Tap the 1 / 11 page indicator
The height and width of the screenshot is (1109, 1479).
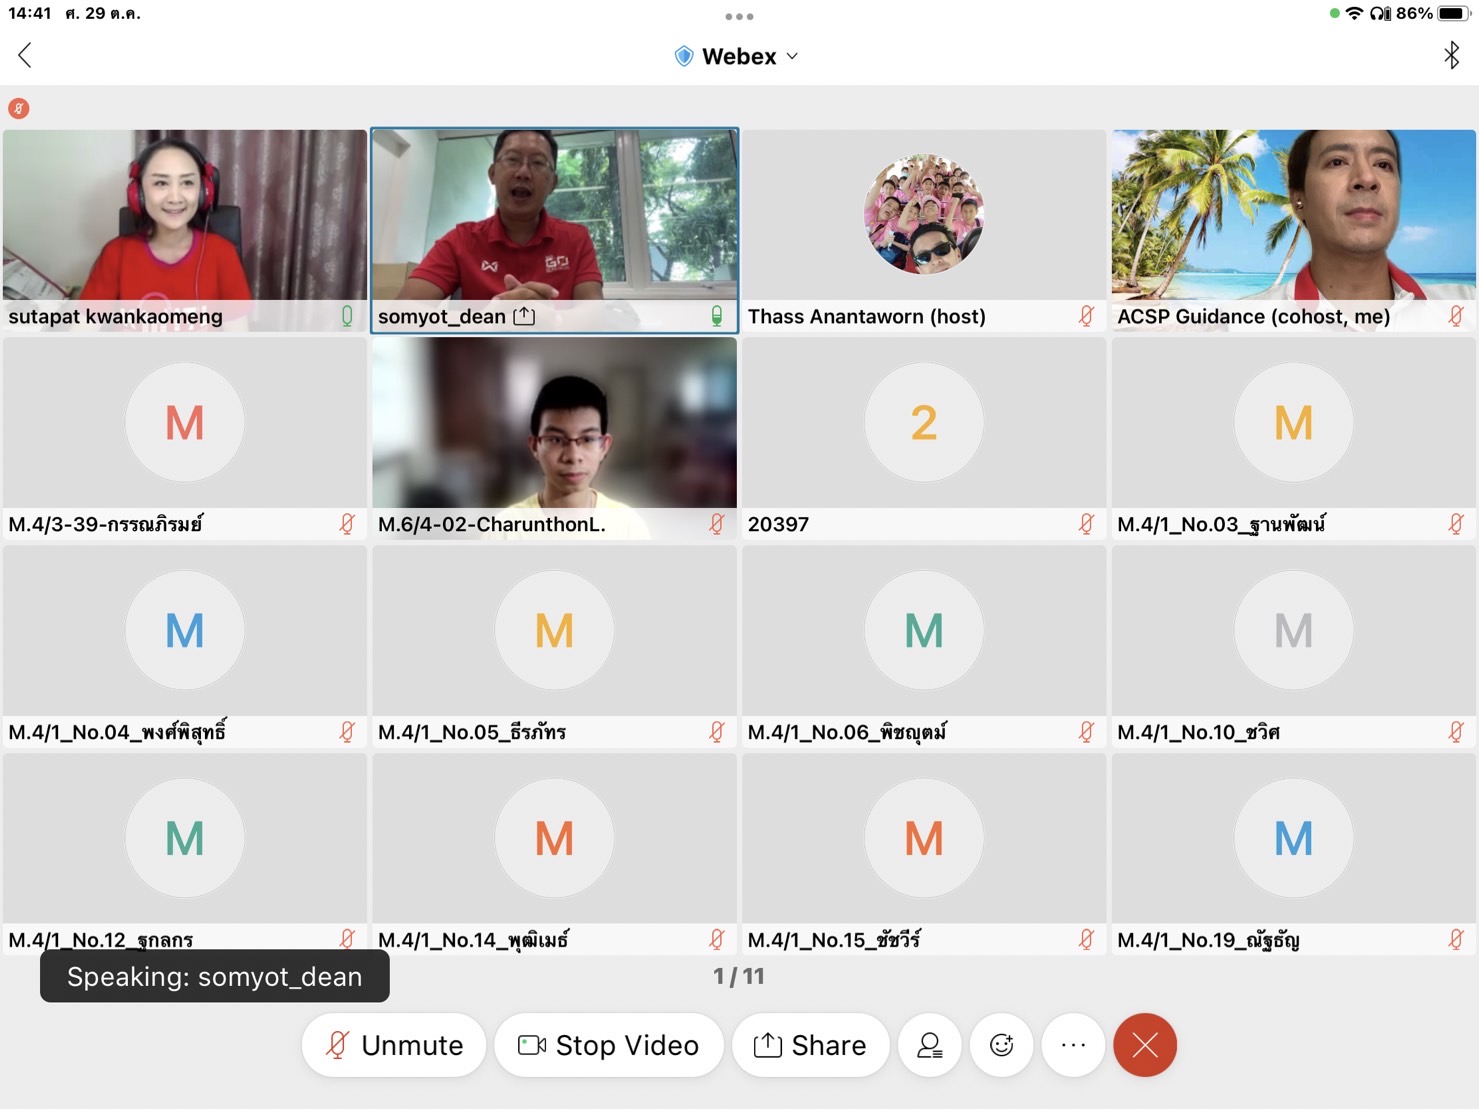739,976
